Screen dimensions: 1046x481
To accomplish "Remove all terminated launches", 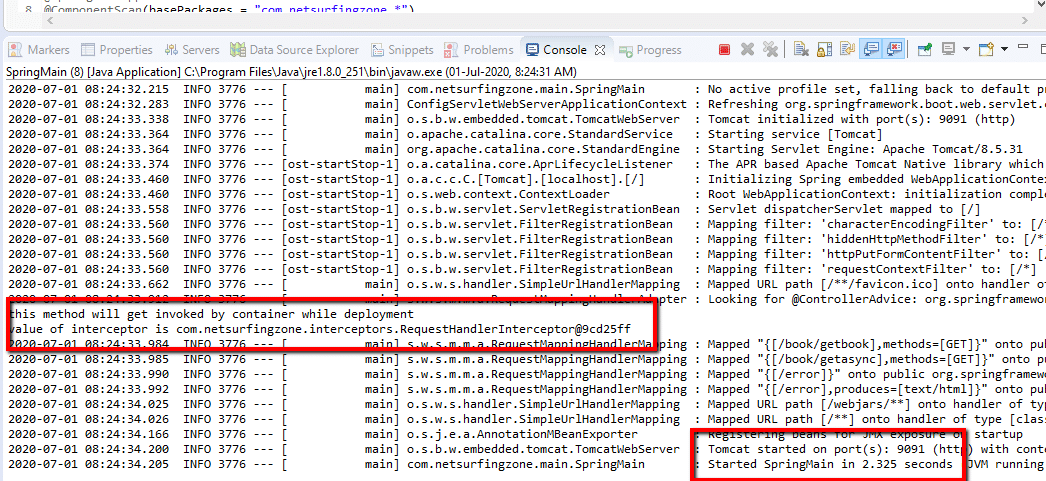I will coord(770,49).
